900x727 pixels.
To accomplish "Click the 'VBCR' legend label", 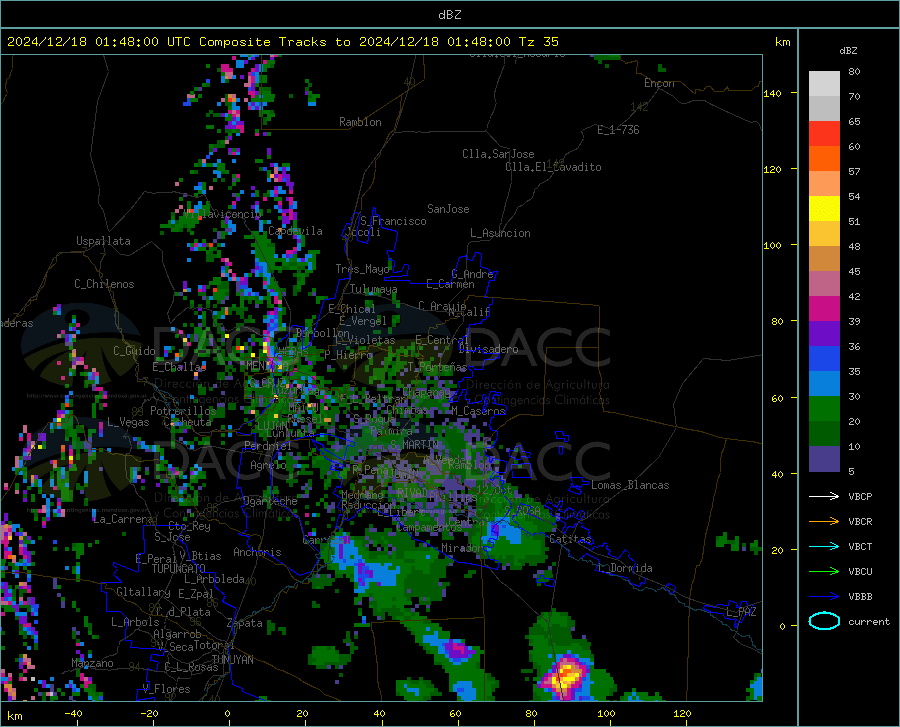I will coord(860,522).
